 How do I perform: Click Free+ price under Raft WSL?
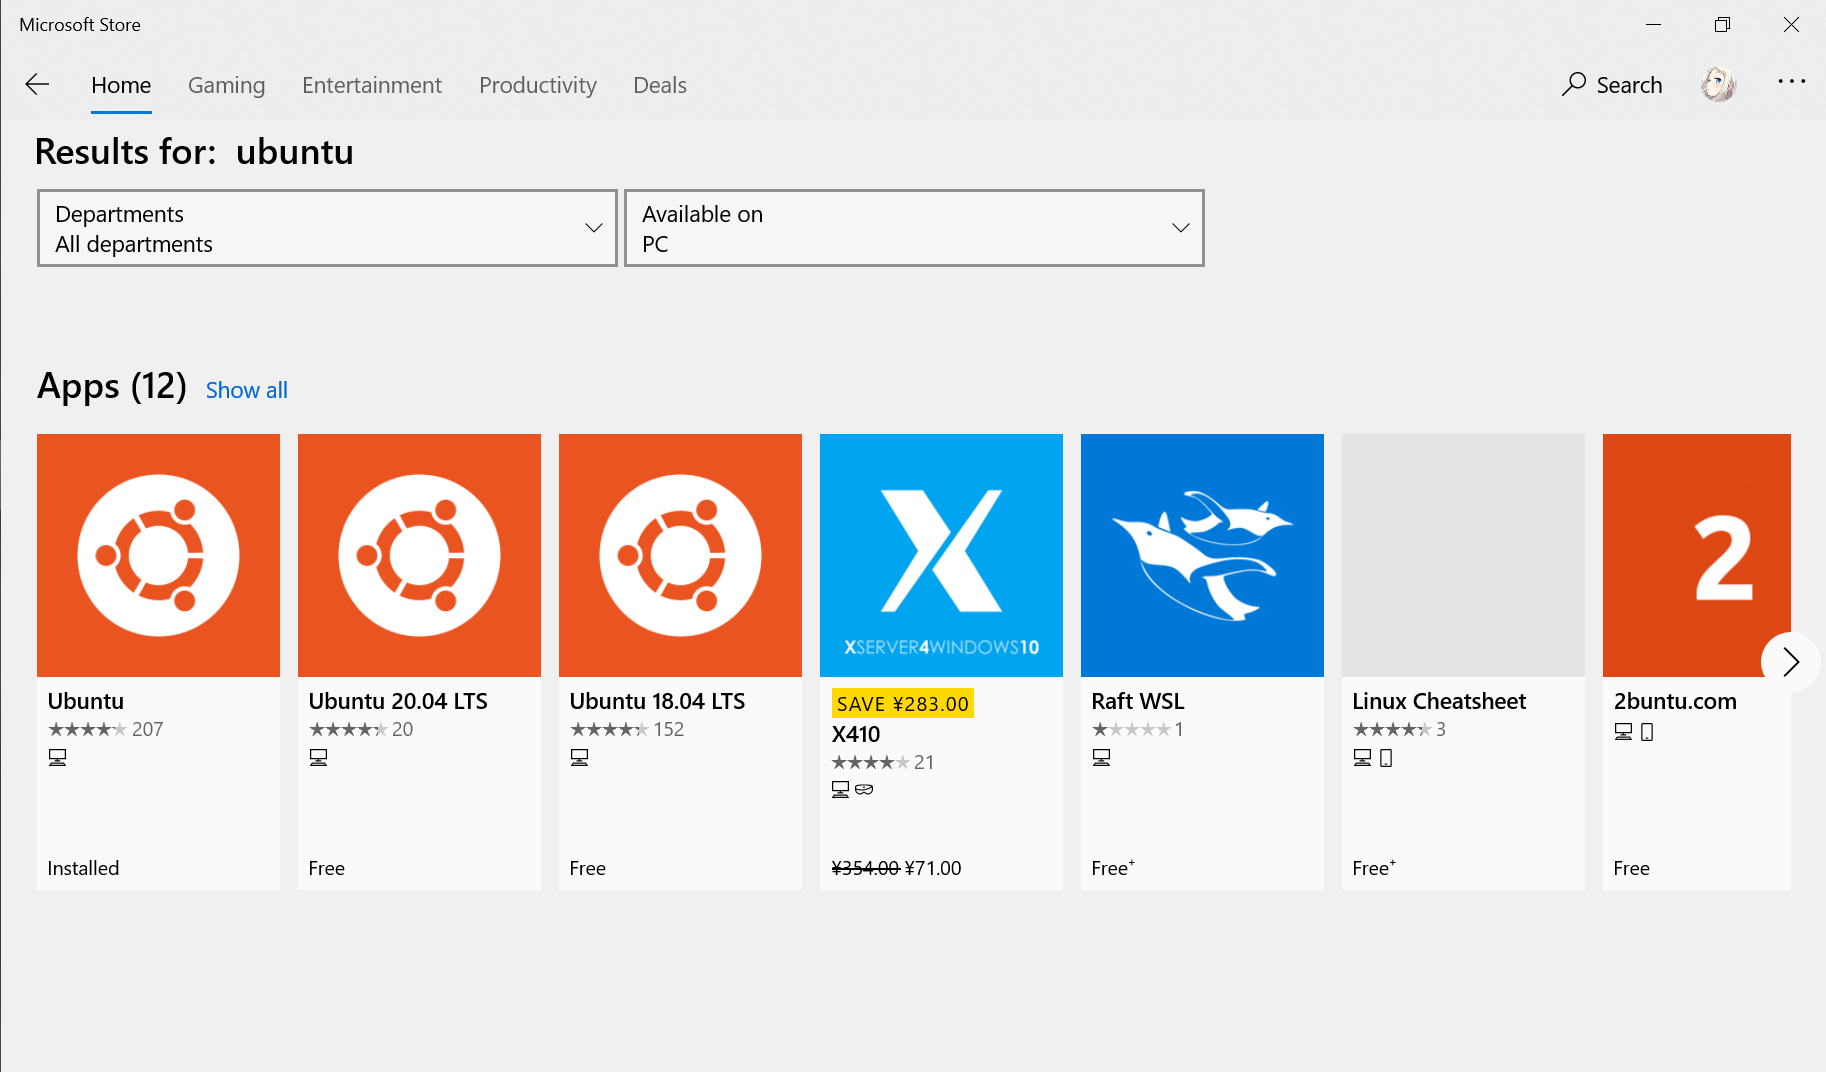pyautogui.click(x=1113, y=868)
